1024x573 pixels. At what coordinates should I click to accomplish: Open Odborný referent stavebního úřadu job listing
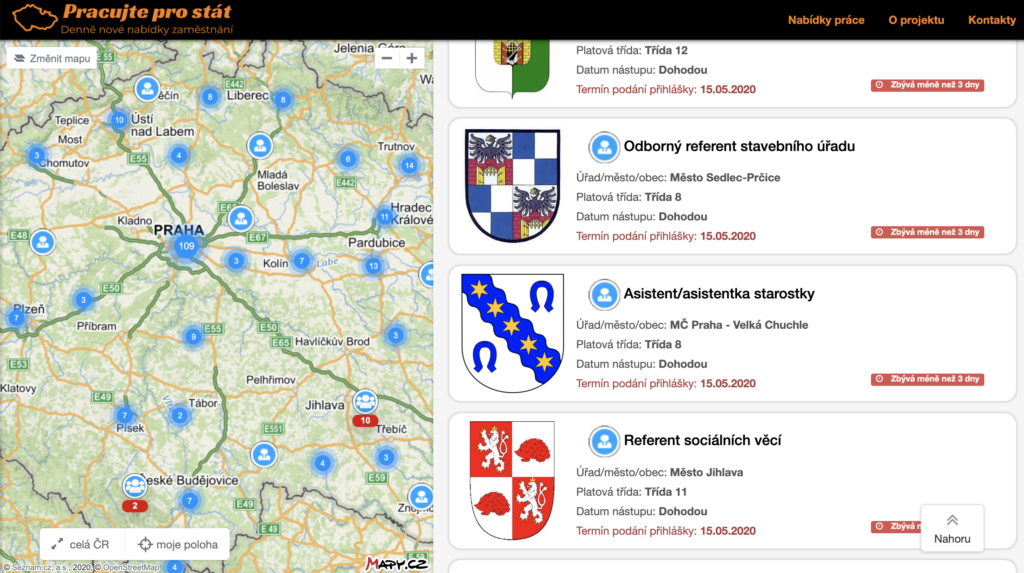pyautogui.click(x=739, y=147)
